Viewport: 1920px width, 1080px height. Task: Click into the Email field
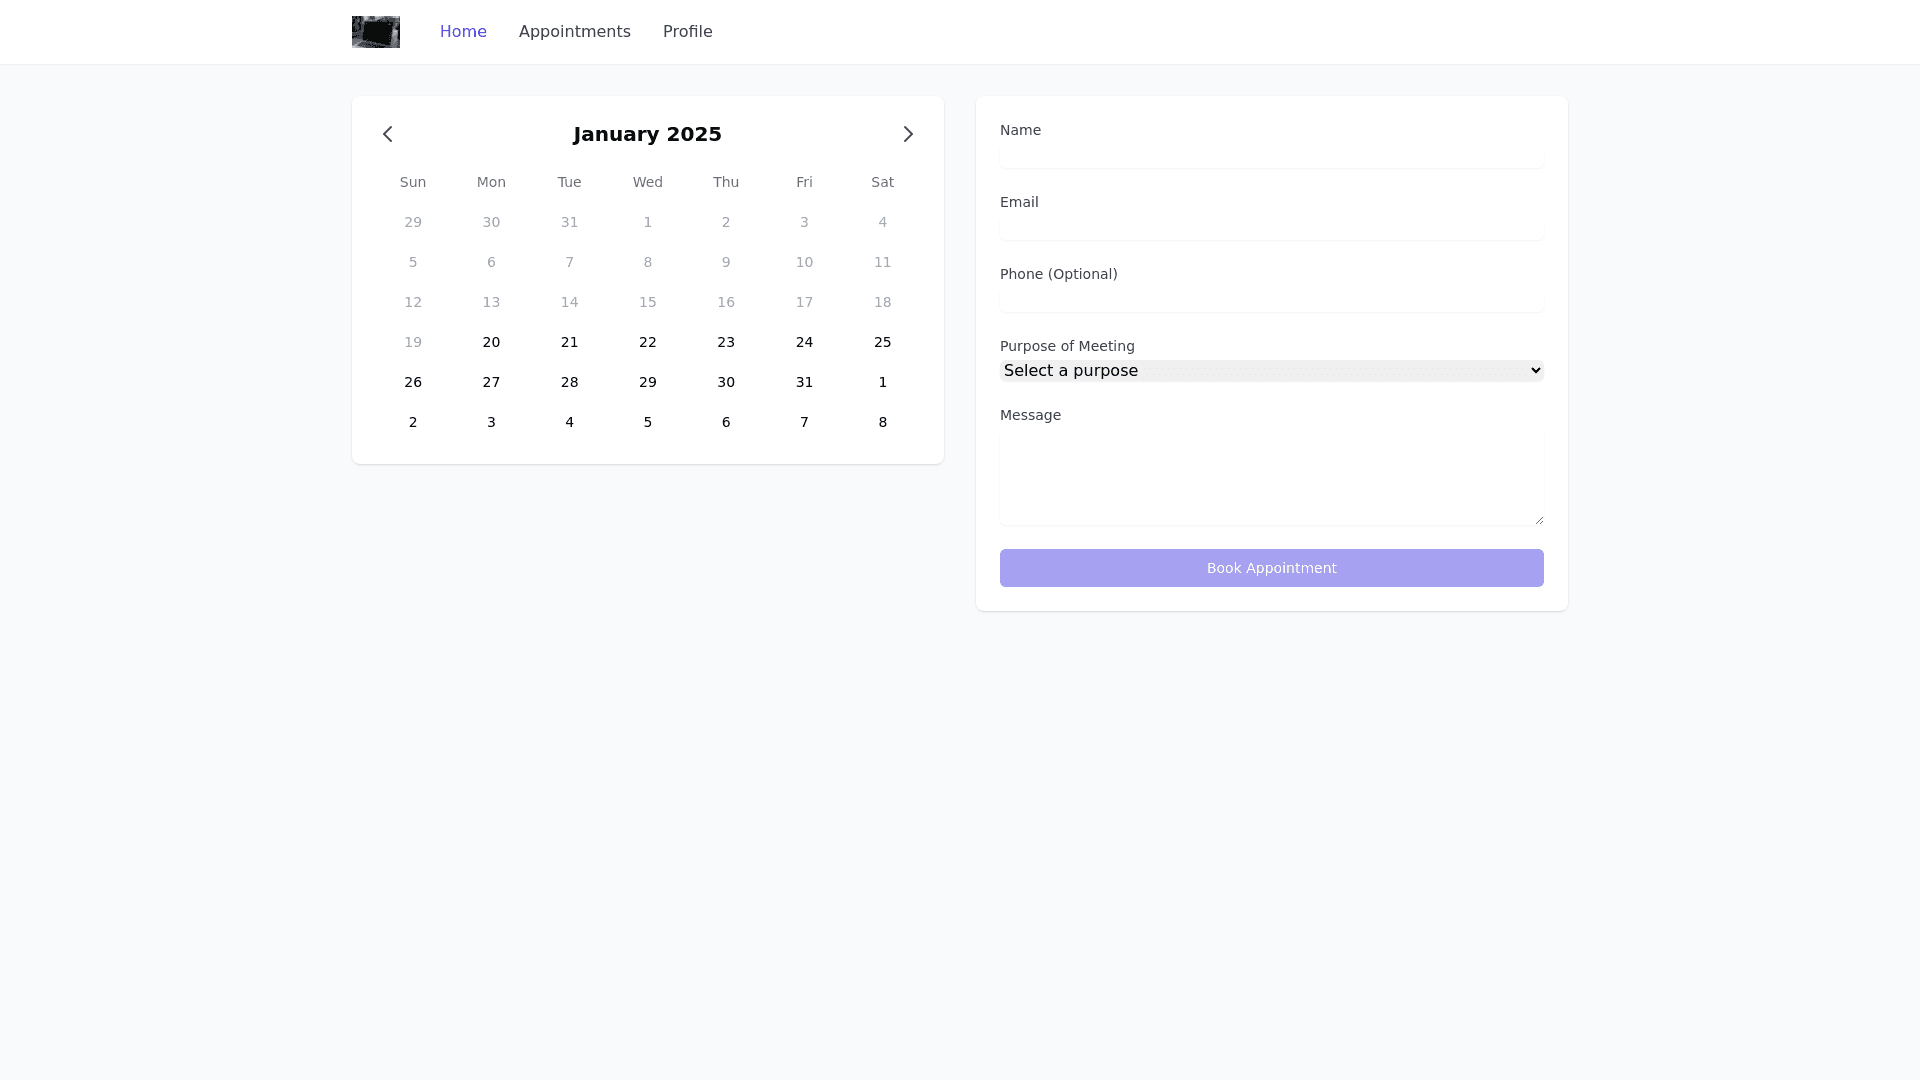(1271, 228)
